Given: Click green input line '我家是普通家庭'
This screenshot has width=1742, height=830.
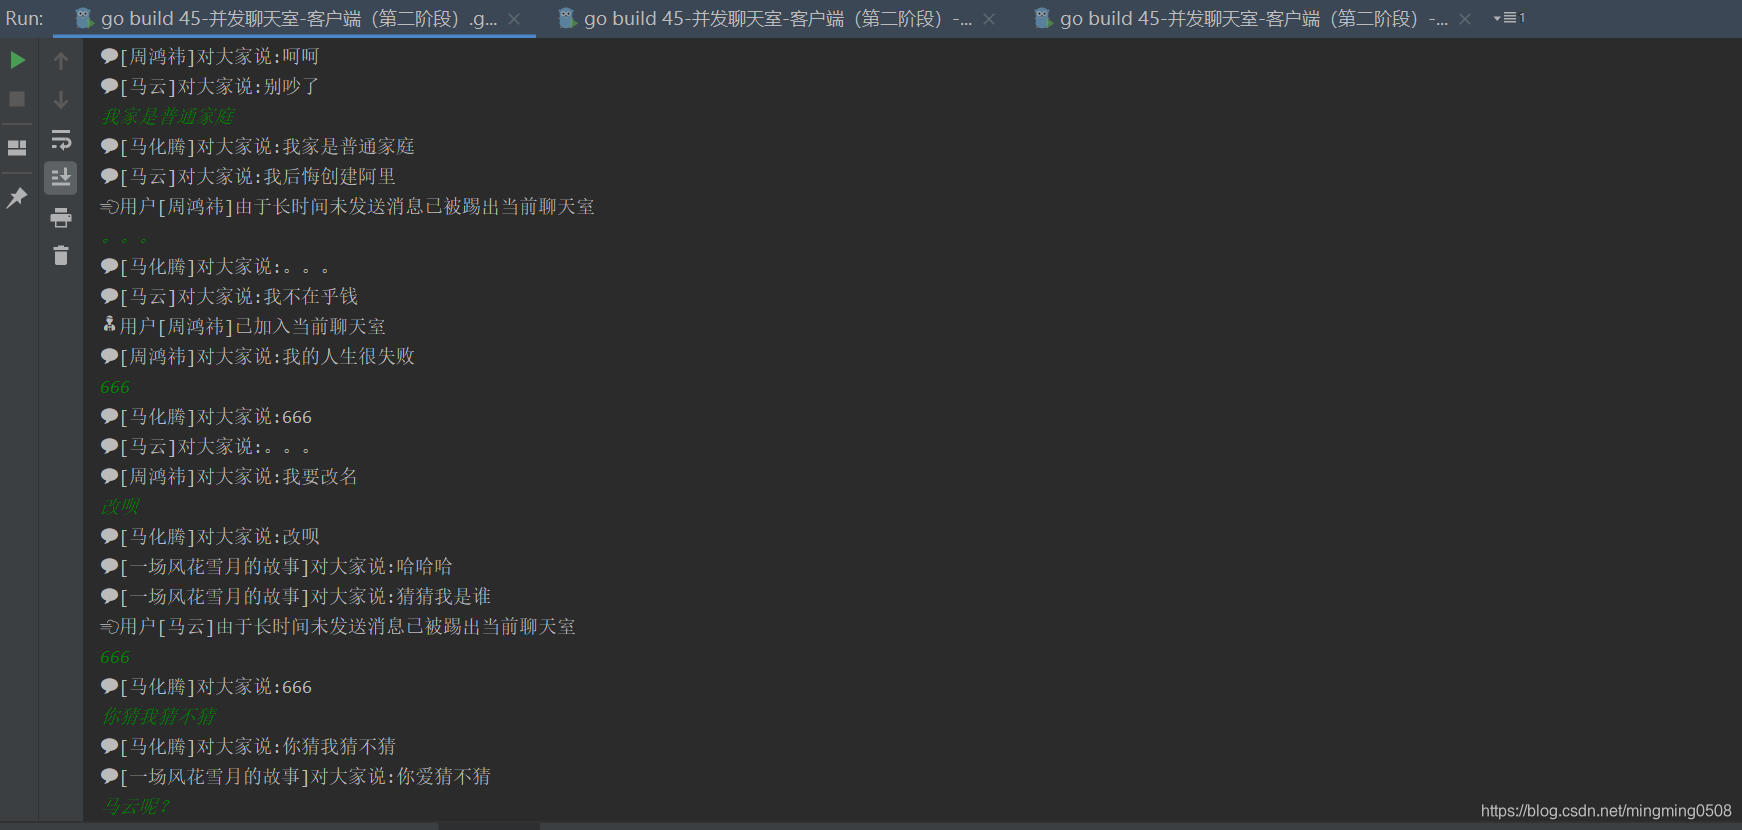Looking at the screenshot, I should pos(168,117).
